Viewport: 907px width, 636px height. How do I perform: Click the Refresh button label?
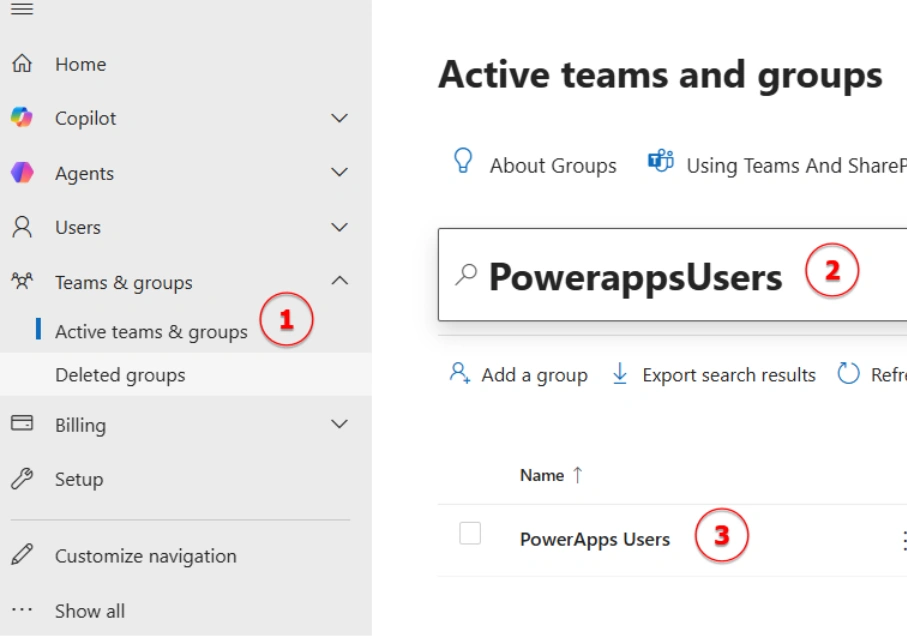889,375
